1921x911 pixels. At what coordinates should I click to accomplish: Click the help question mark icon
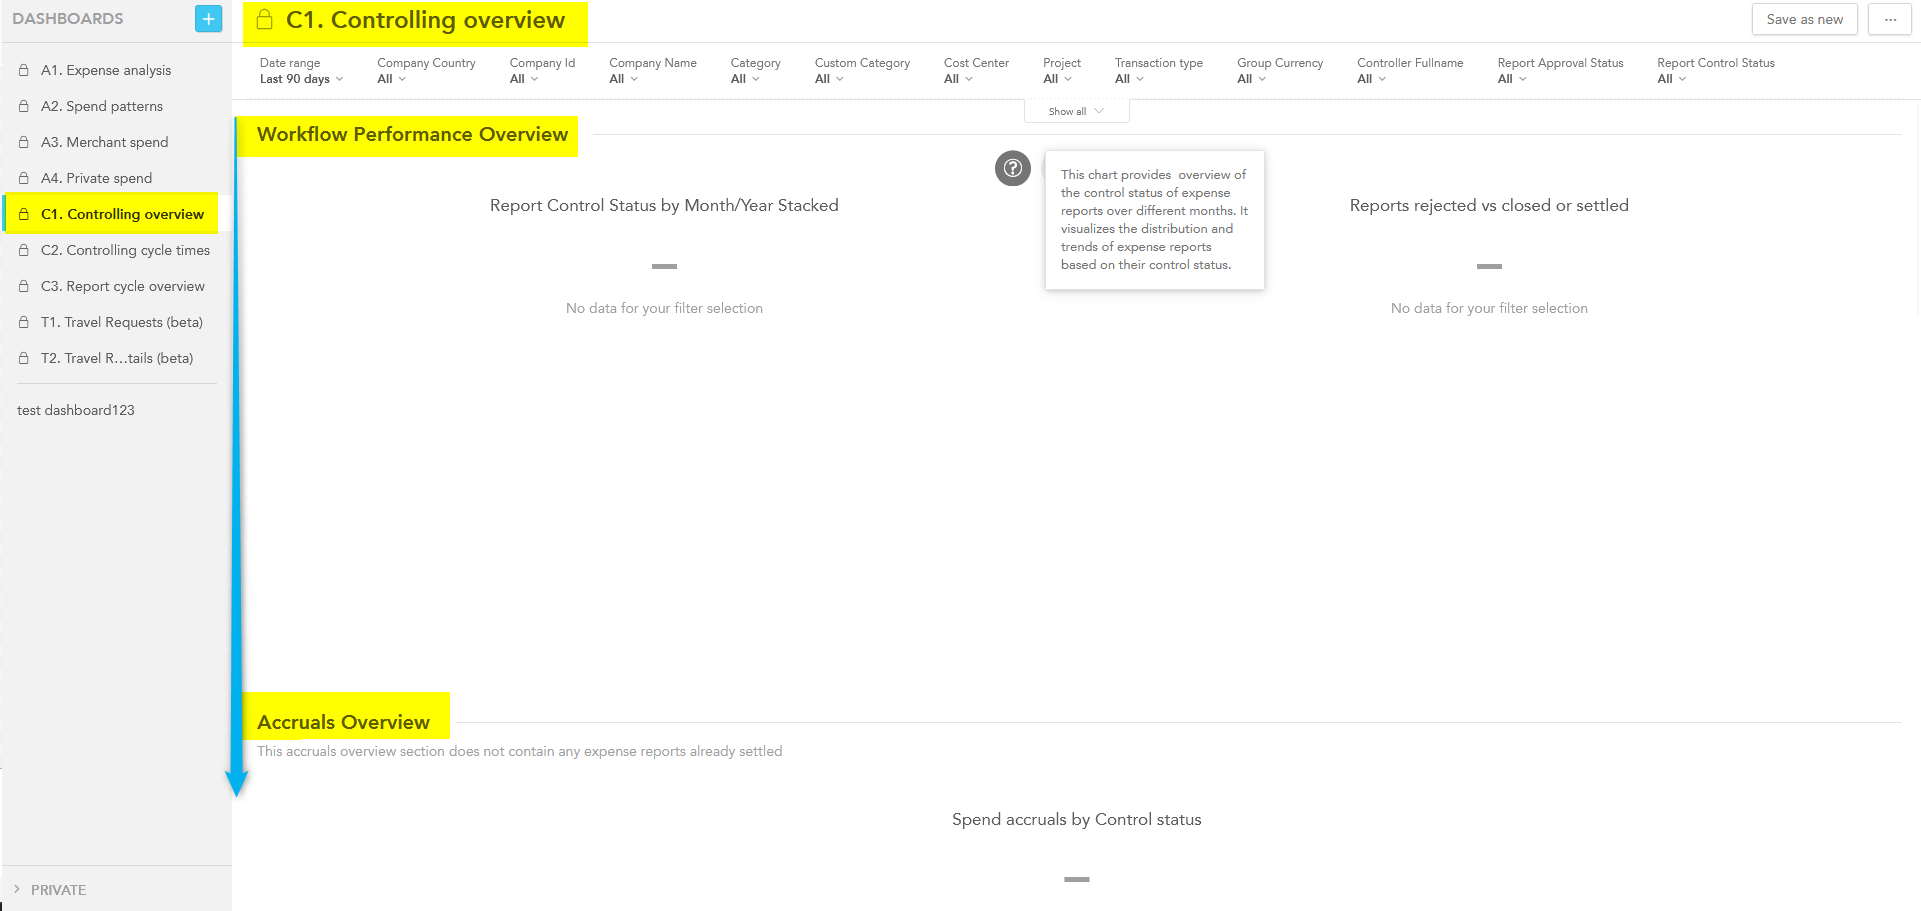tap(1012, 168)
